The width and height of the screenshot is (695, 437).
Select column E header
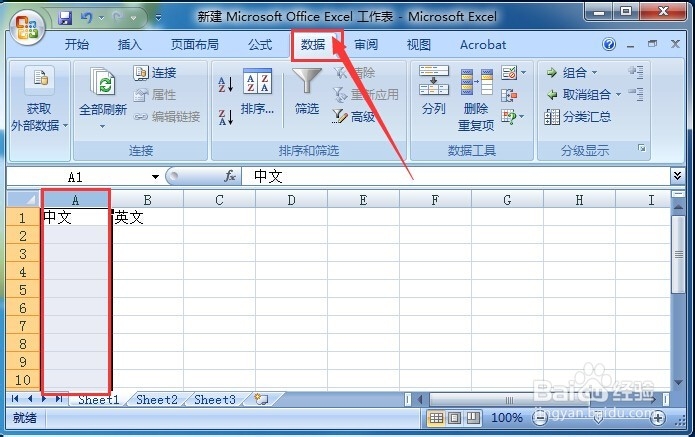coord(363,200)
